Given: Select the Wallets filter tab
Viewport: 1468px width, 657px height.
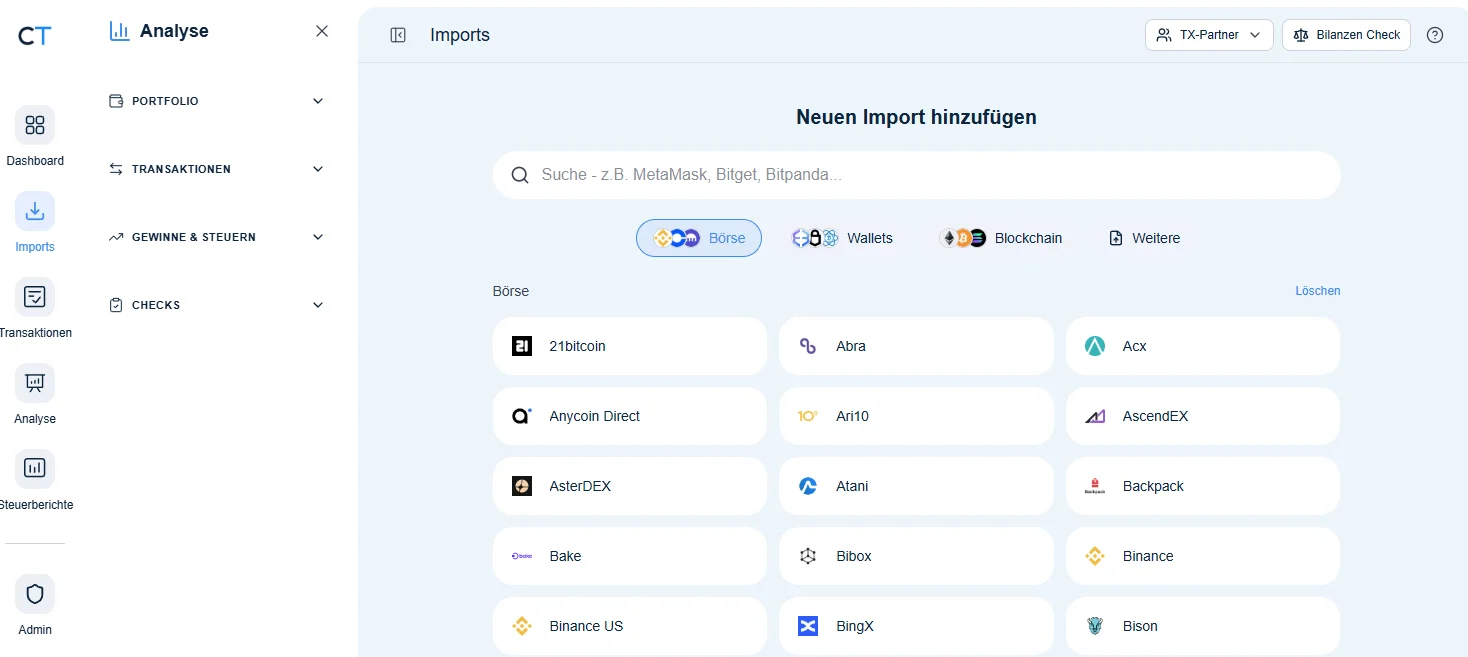Looking at the screenshot, I should (842, 238).
